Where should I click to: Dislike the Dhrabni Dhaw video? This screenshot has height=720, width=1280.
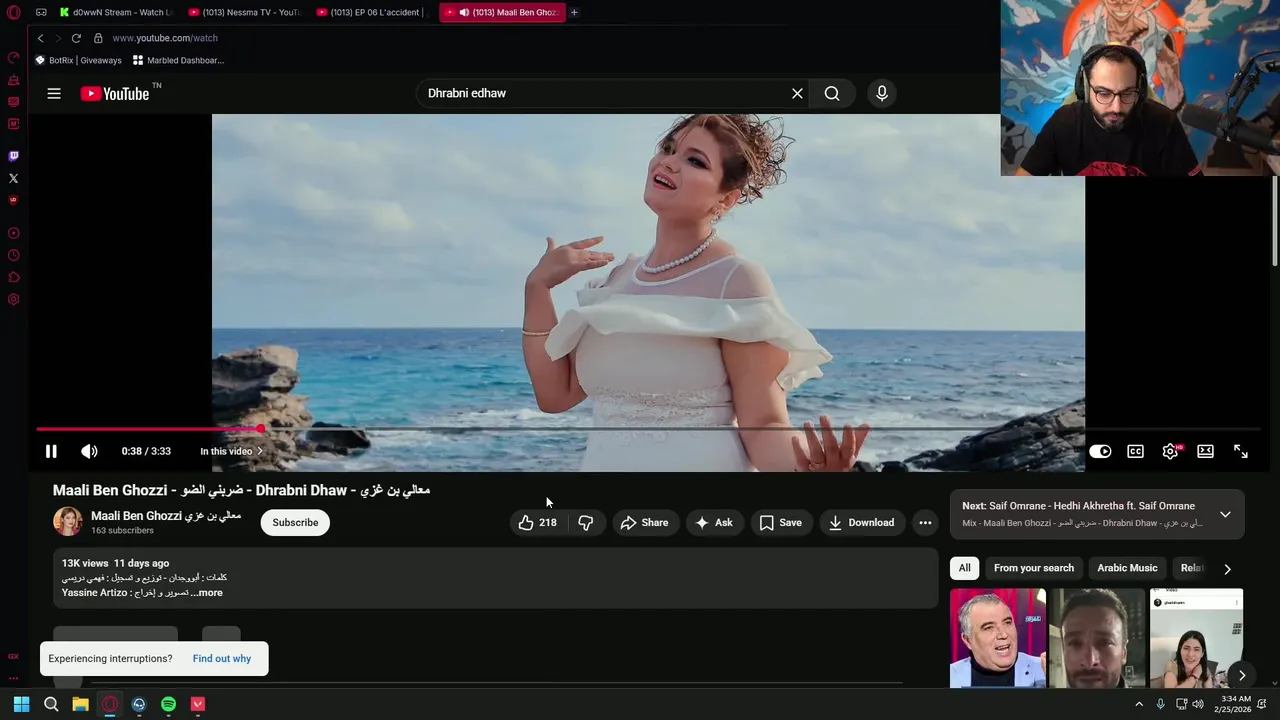click(x=586, y=522)
